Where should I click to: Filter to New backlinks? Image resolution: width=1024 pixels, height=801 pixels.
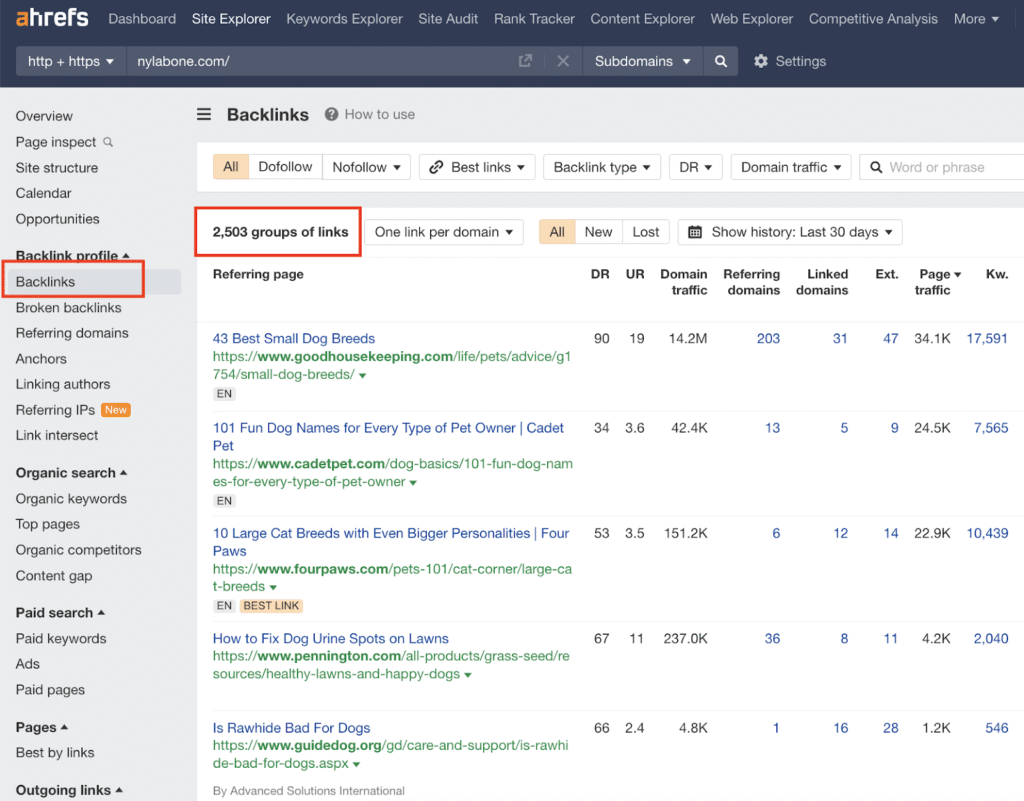click(598, 232)
